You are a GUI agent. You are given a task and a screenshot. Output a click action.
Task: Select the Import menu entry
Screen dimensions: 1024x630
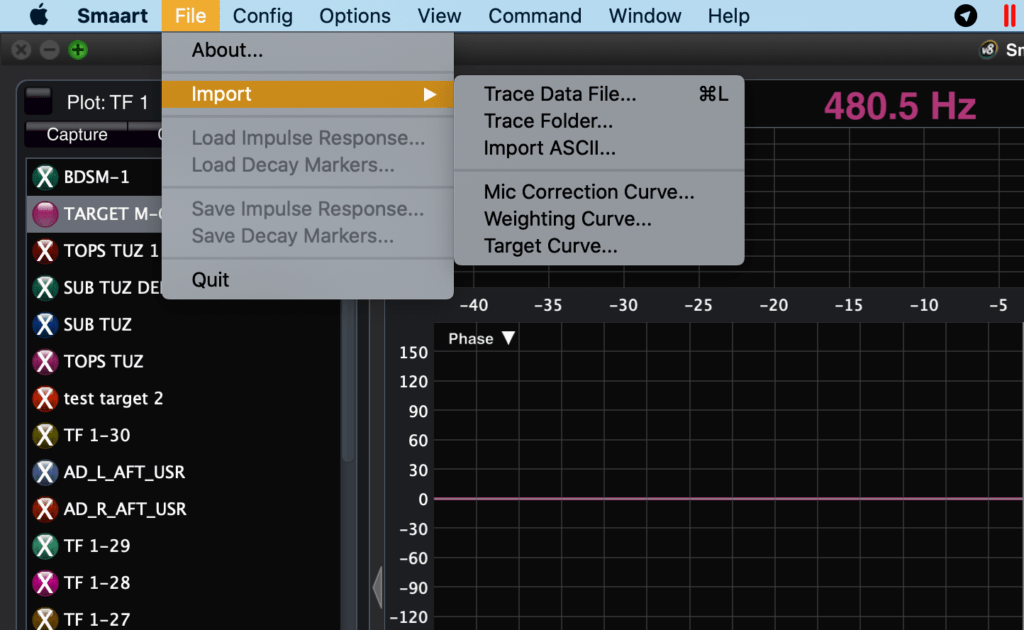tap(308, 94)
